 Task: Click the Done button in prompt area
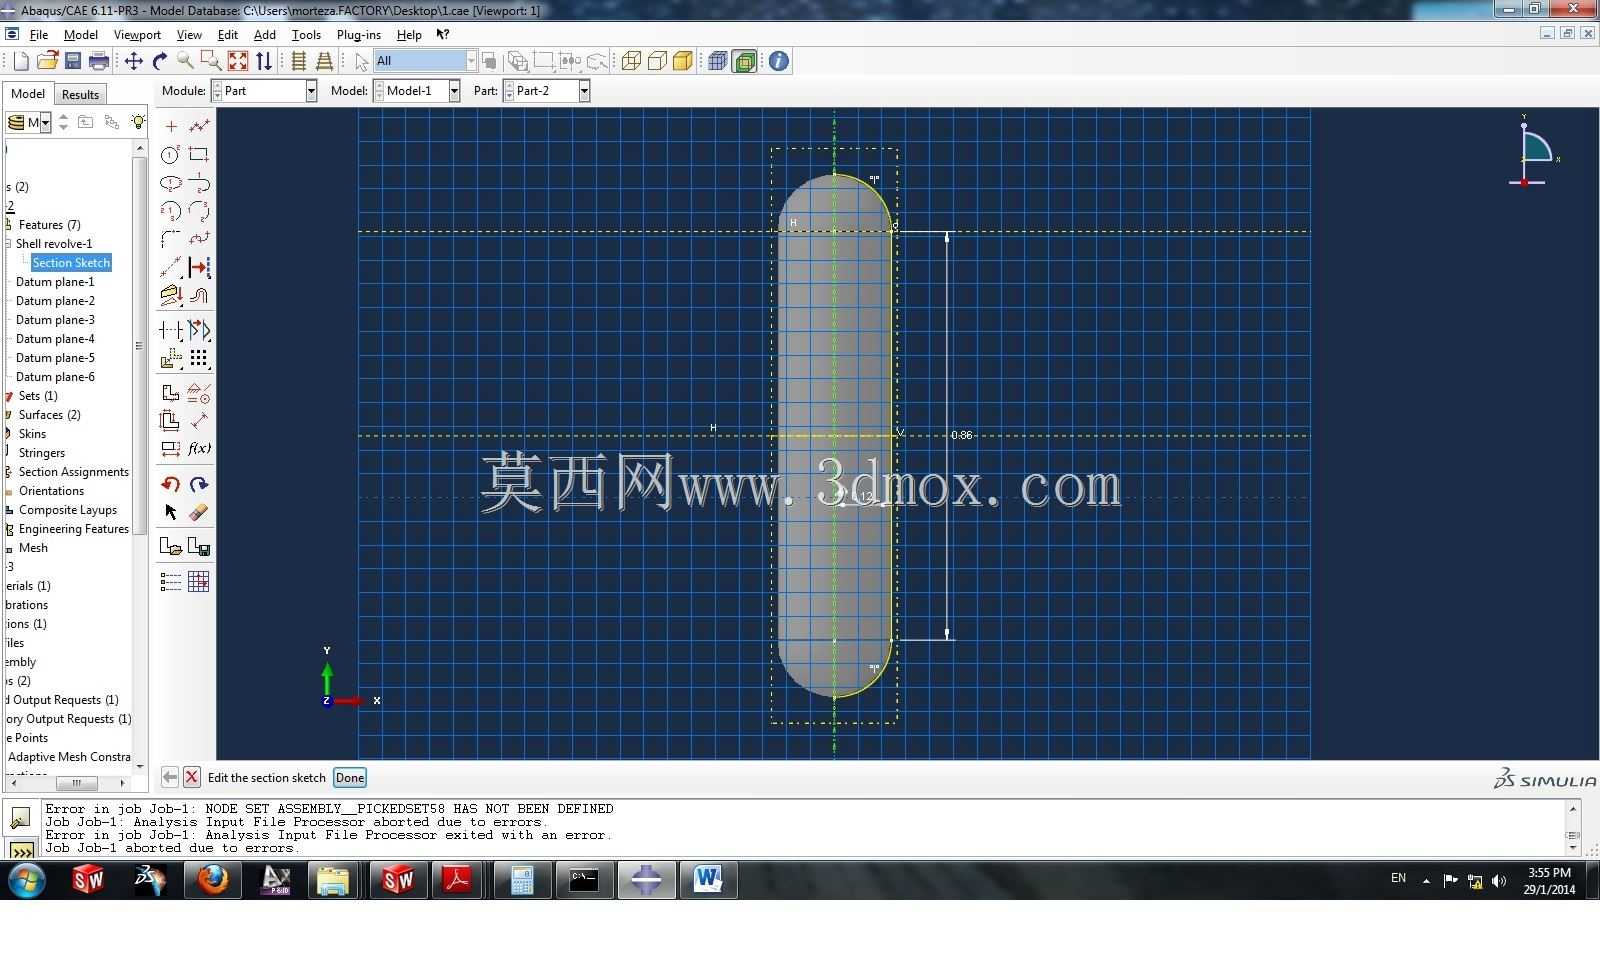(350, 778)
